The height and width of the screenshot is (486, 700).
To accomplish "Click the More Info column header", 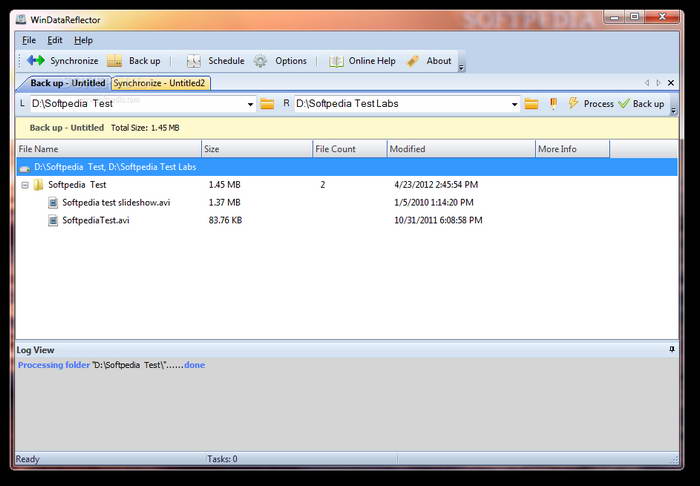I will 572,149.
